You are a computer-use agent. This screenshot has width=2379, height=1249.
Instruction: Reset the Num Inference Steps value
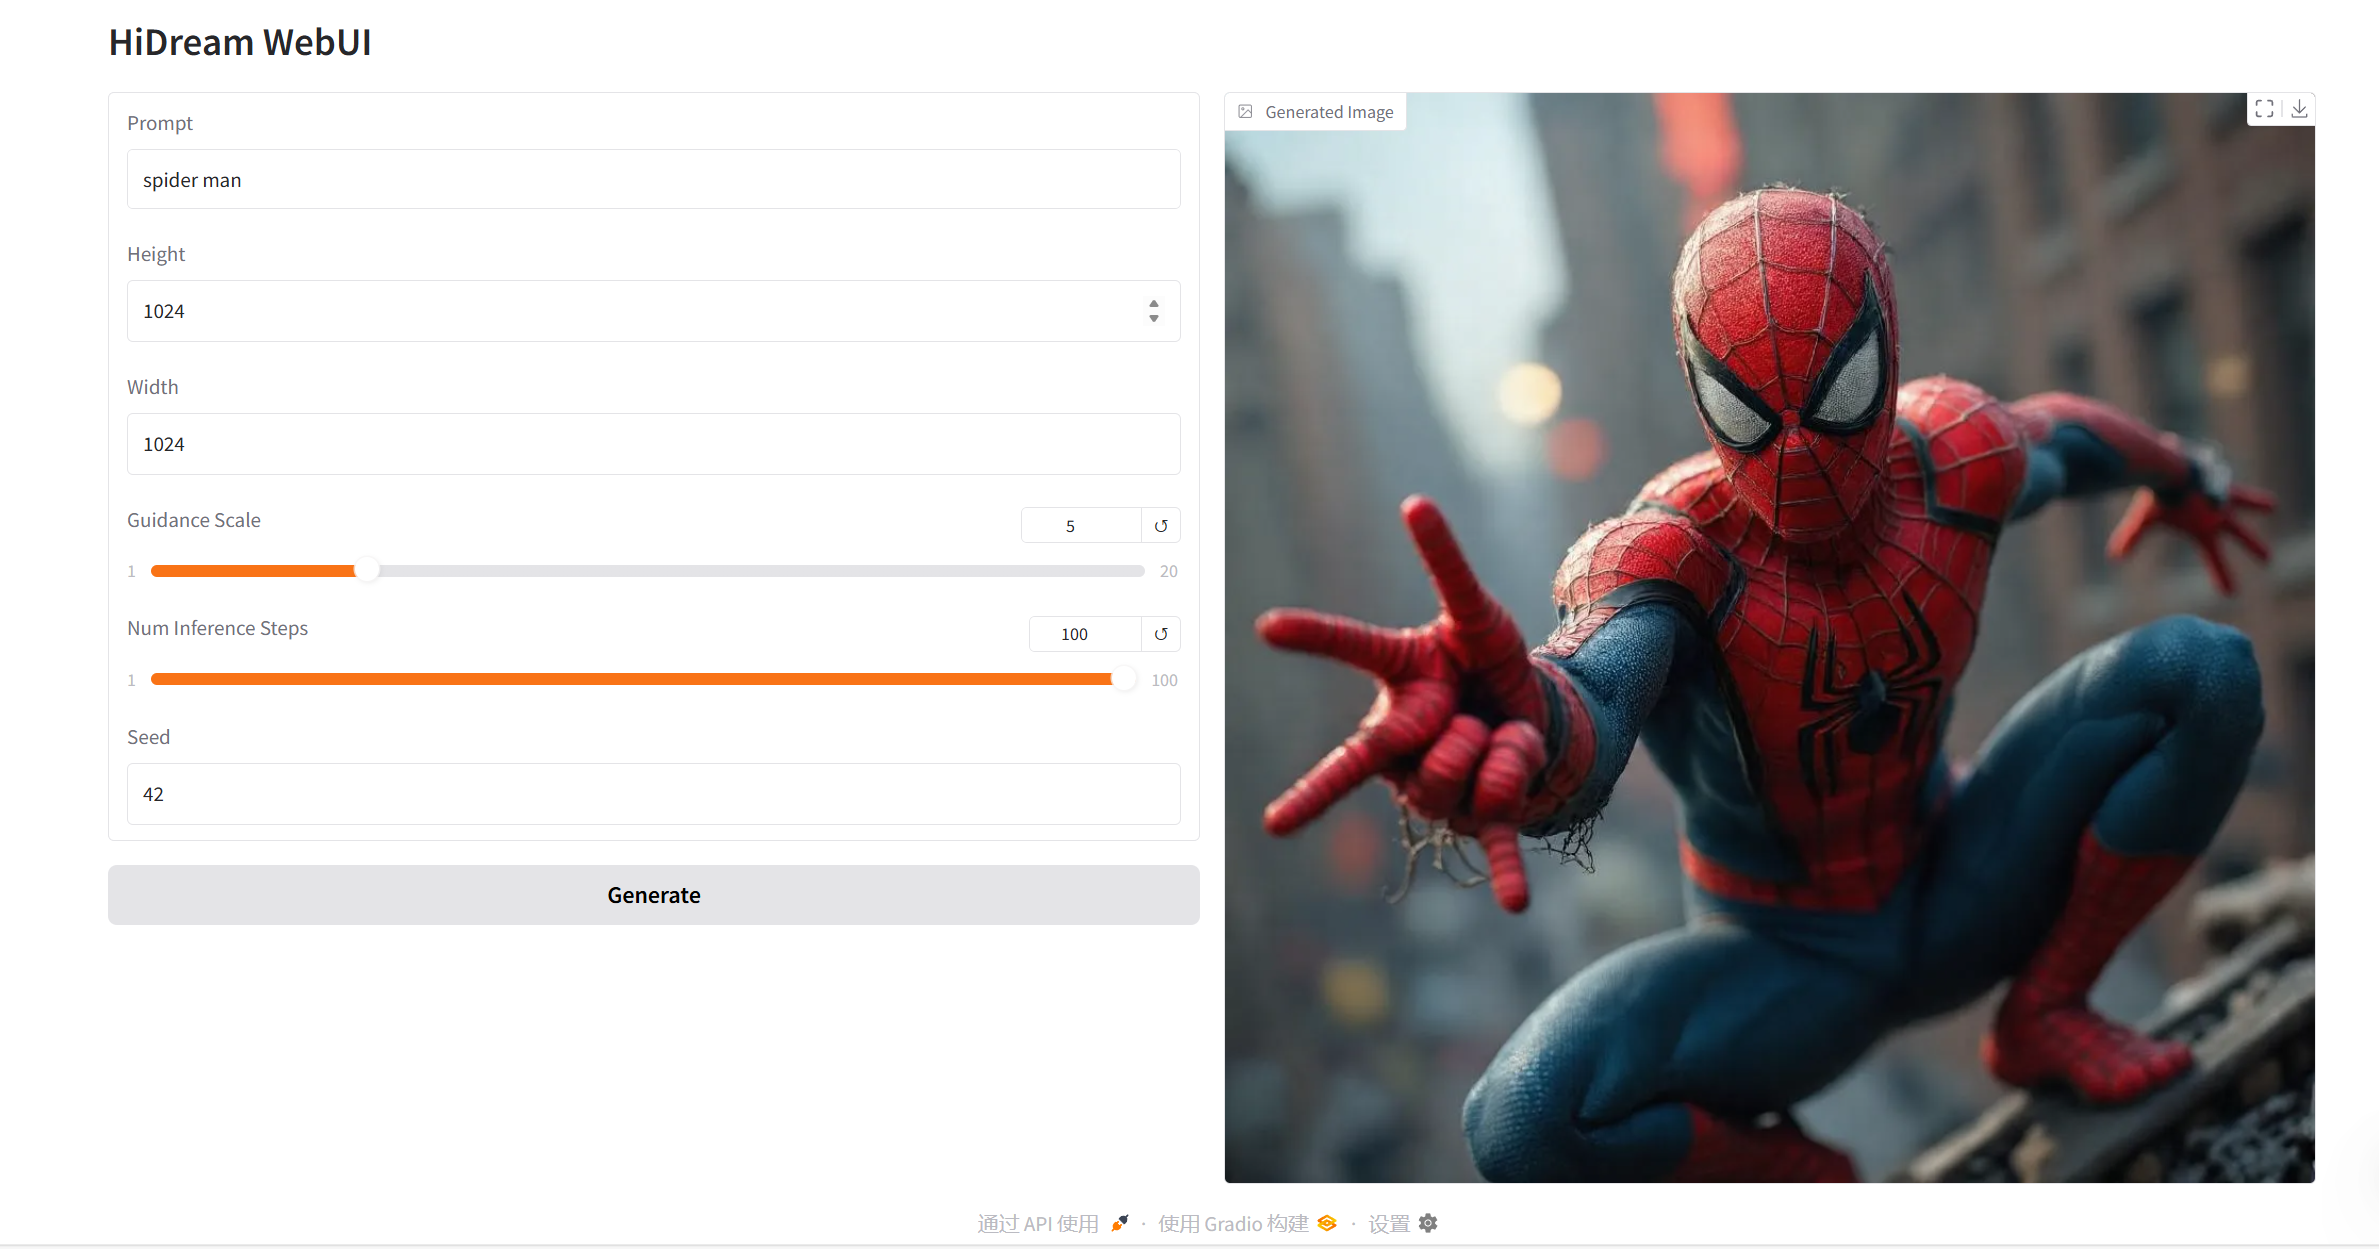(1161, 634)
